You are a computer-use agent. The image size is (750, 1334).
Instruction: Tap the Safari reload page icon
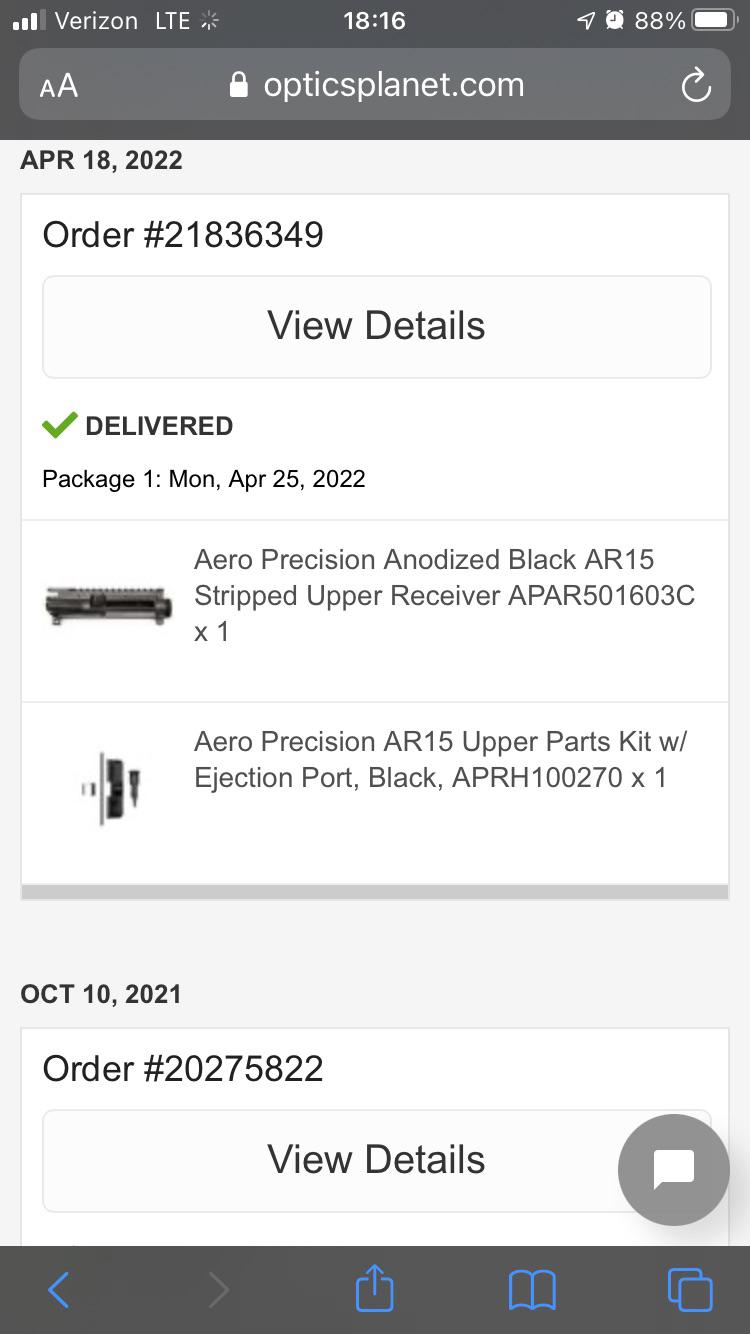pyautogui.click(x=695, y=86)
